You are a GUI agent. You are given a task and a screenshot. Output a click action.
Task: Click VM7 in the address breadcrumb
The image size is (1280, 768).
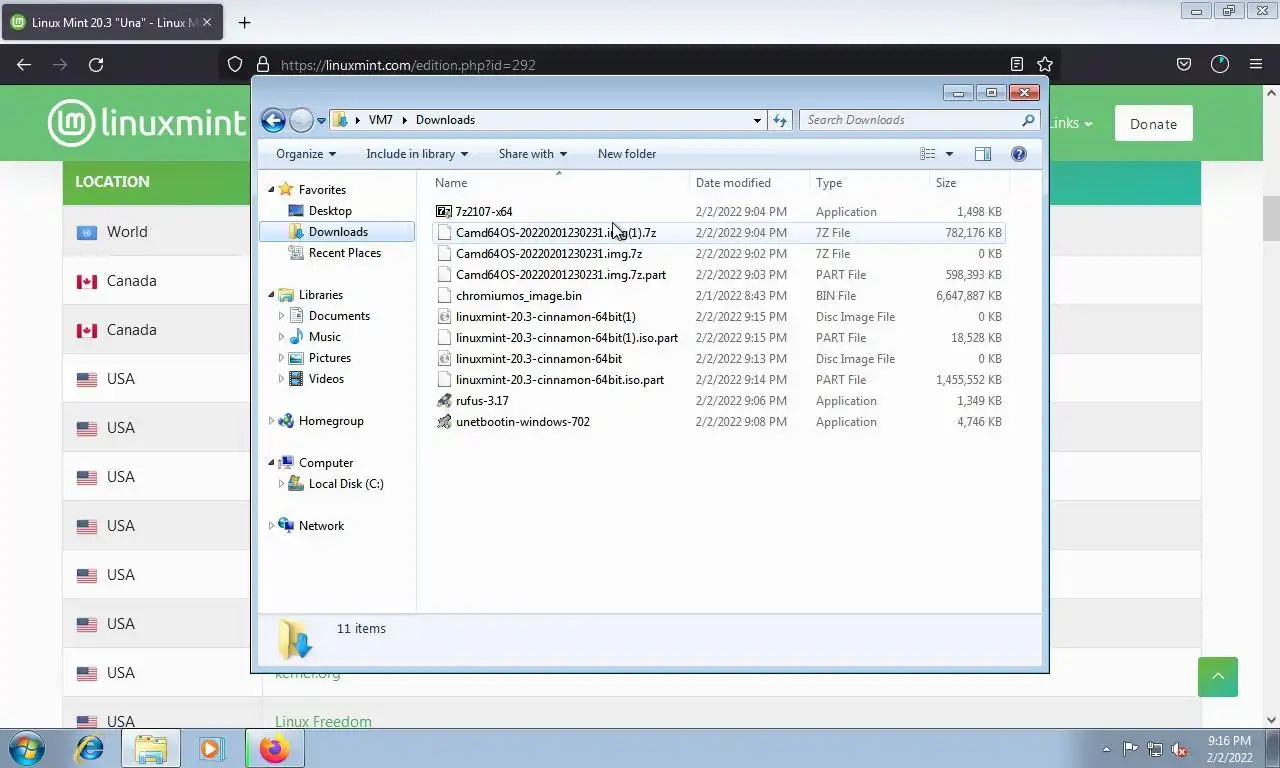click(x=380, y=120)
